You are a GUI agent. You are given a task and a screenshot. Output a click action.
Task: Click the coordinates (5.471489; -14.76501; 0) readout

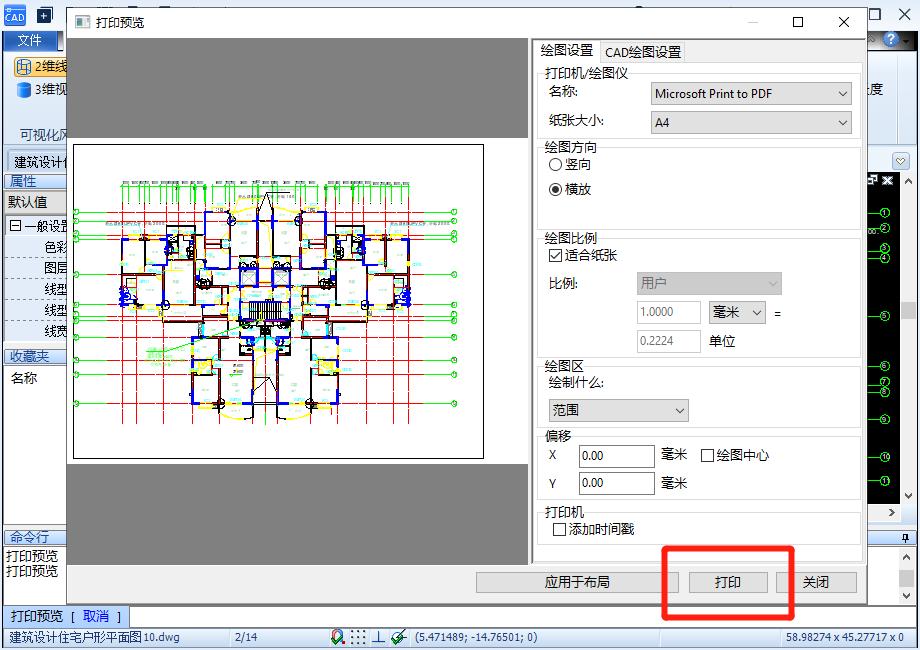(476, 637)
